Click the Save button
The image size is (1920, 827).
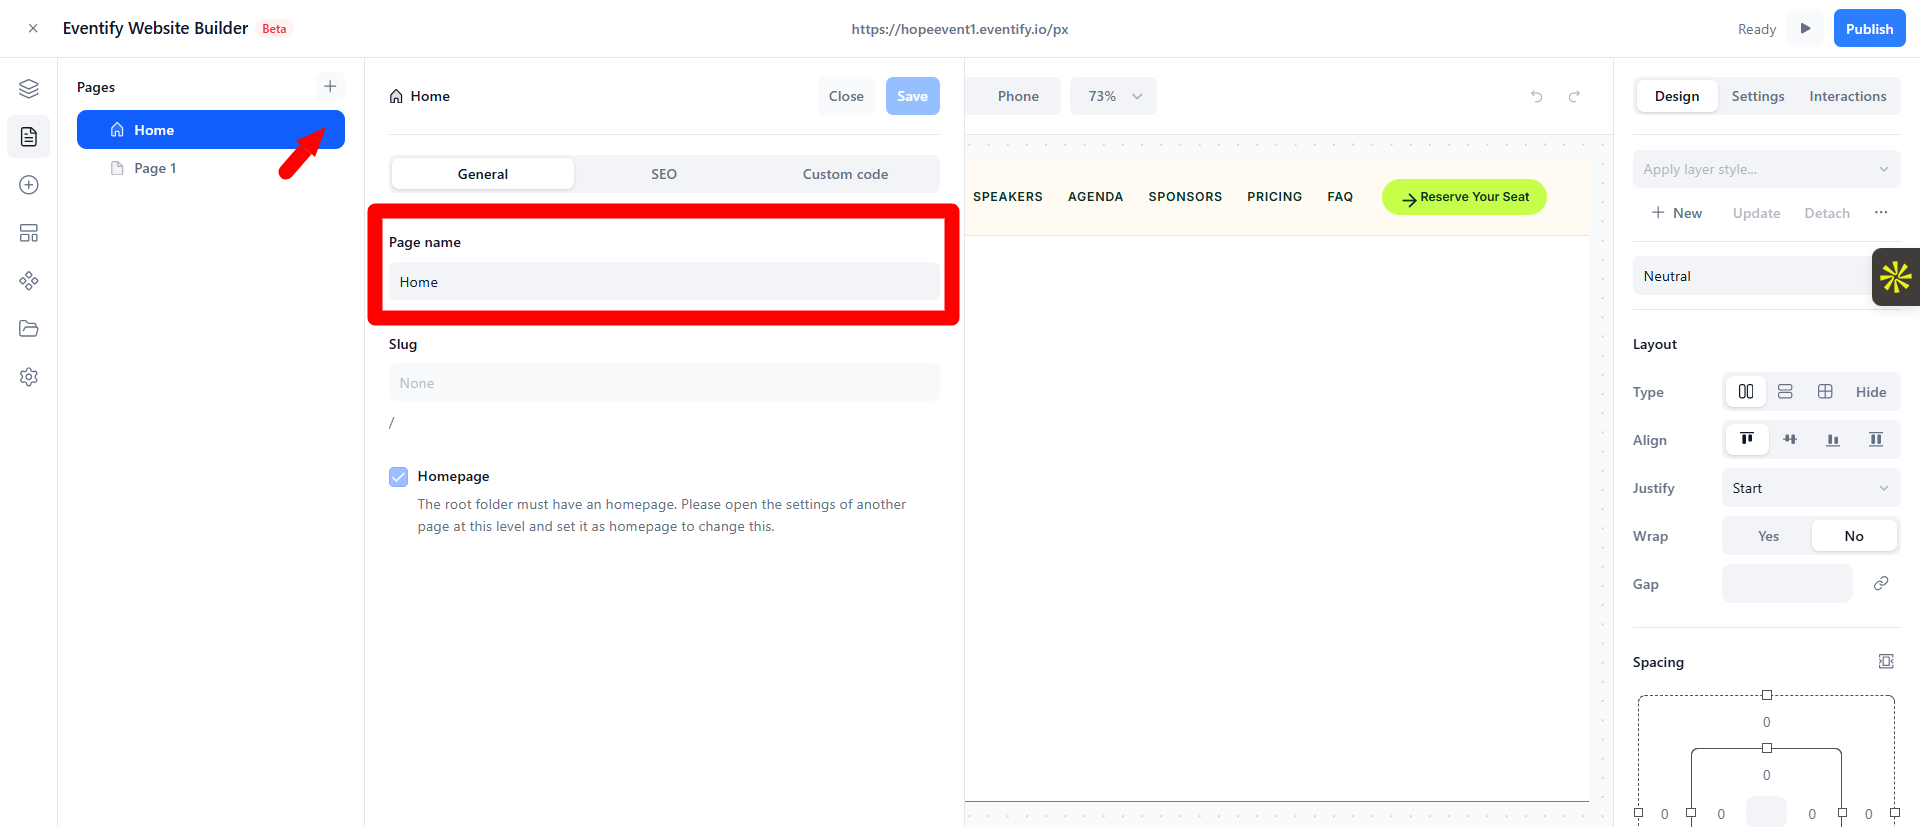(x=913, y=96)
